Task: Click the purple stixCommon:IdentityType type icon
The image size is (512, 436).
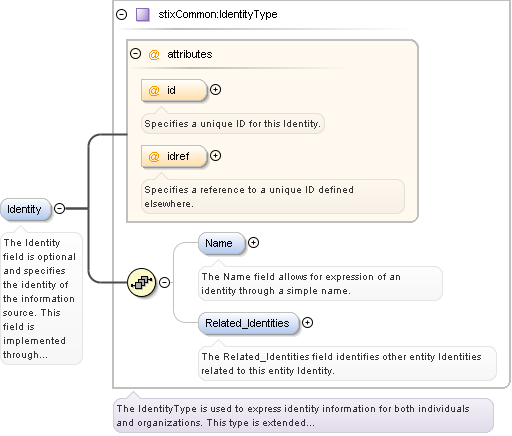Action: [x=143, y=15]
